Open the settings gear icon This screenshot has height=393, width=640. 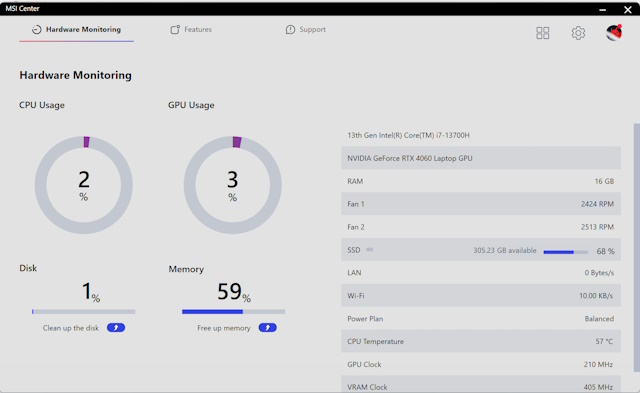click(x=578, y=33)
